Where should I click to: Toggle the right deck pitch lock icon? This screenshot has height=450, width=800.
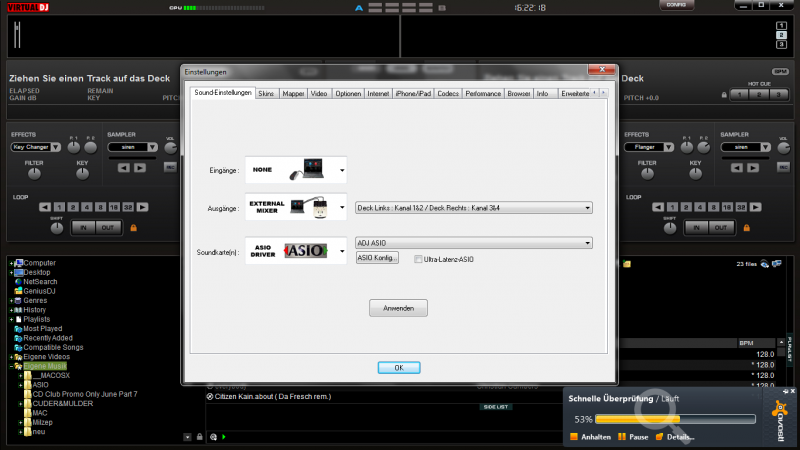point(724,95)
